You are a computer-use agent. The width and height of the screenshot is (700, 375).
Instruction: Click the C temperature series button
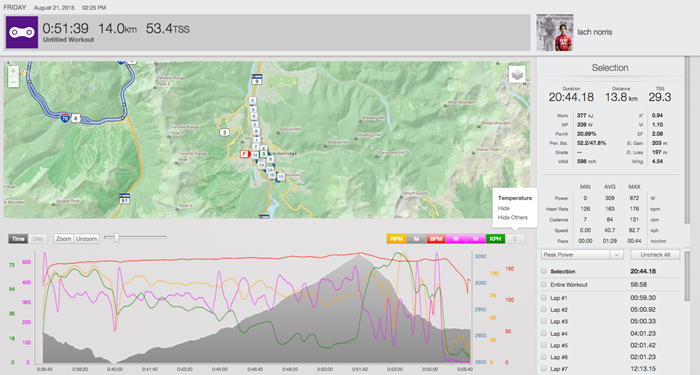tap(515, 239)
